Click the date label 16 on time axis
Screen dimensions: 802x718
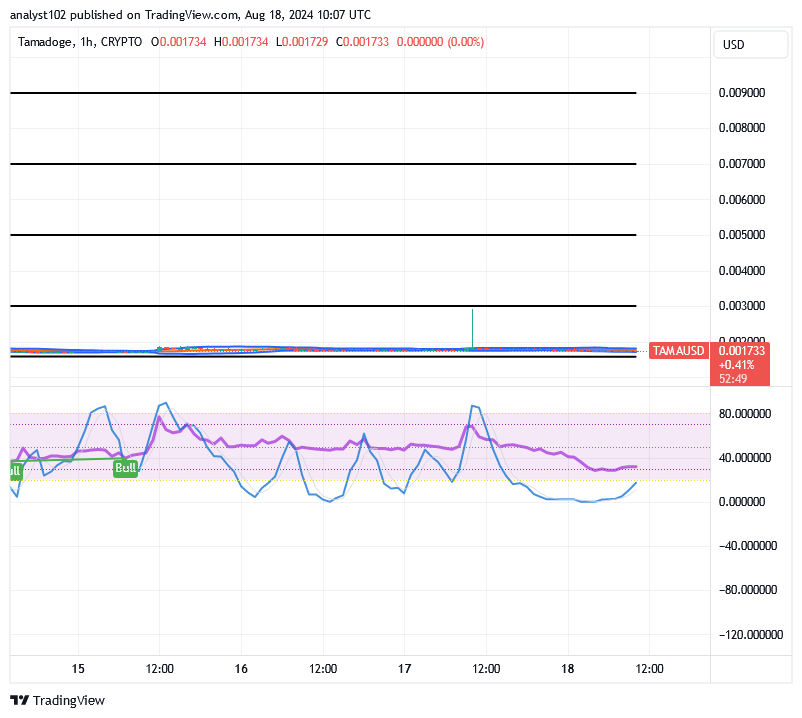[x=241, y=668]
